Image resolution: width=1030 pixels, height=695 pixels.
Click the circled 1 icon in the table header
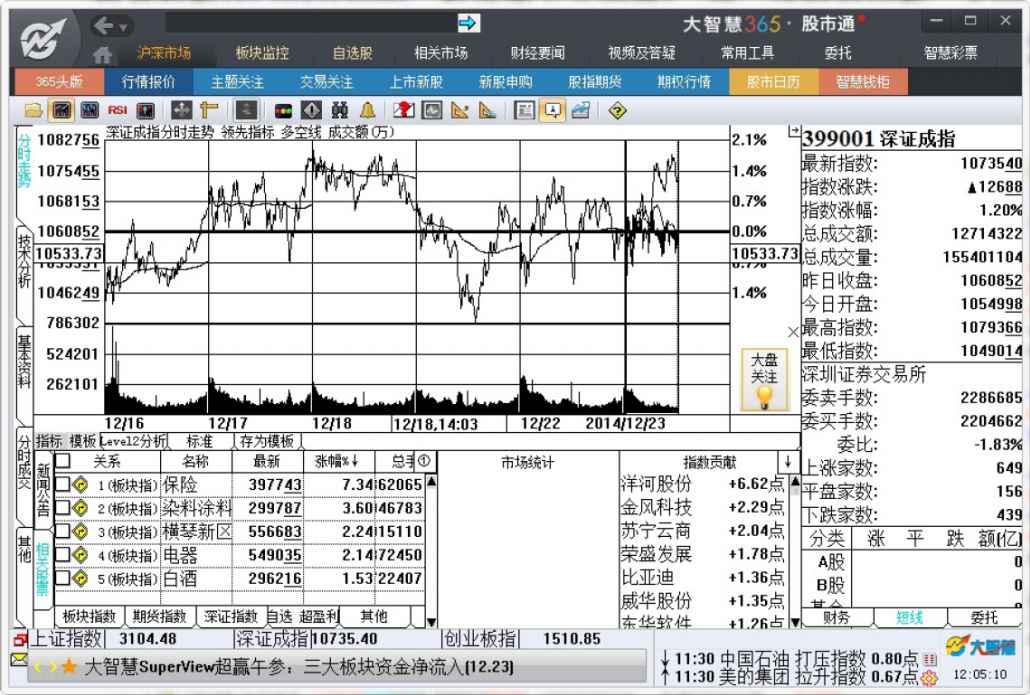point(424,460)
